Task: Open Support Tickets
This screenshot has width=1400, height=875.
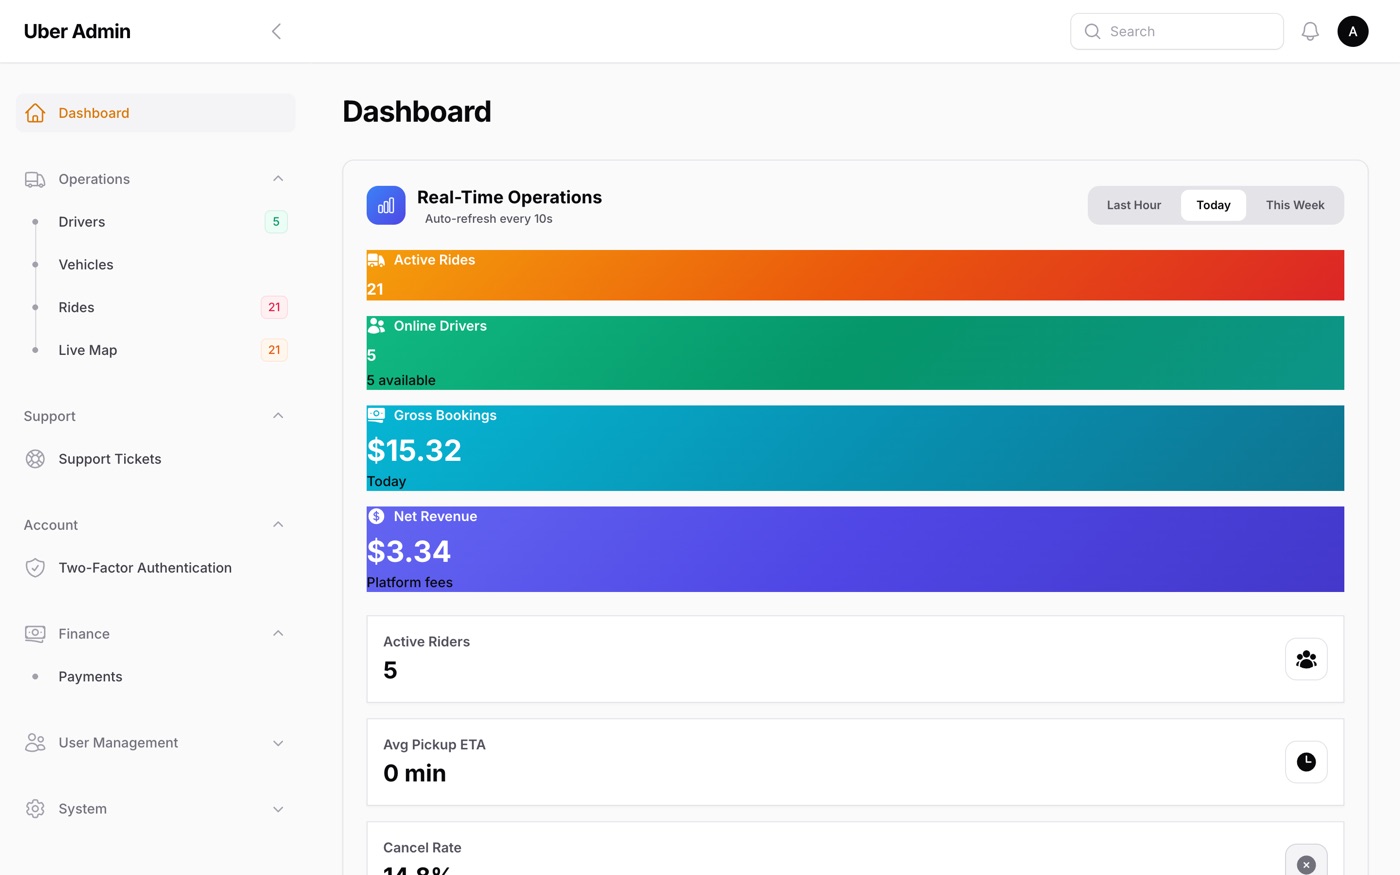Action: (x=156, y=459)
